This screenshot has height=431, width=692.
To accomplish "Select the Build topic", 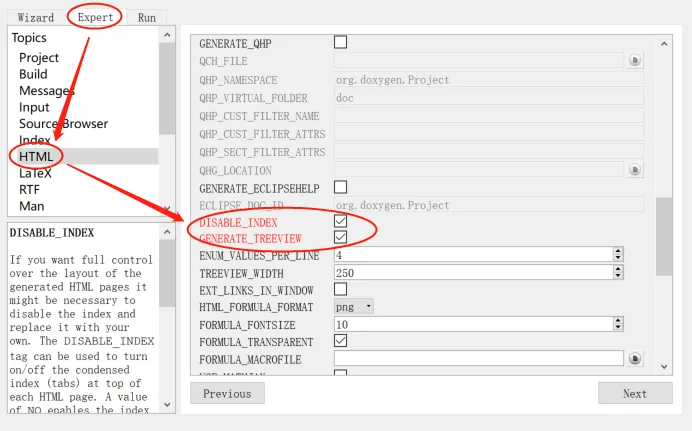I will pos(33,74).
